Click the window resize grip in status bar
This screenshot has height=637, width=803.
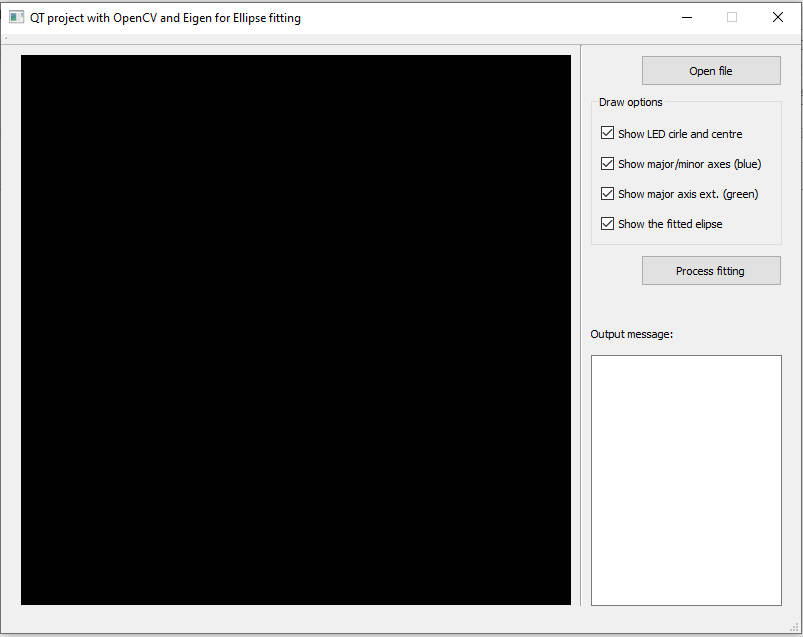794,627
